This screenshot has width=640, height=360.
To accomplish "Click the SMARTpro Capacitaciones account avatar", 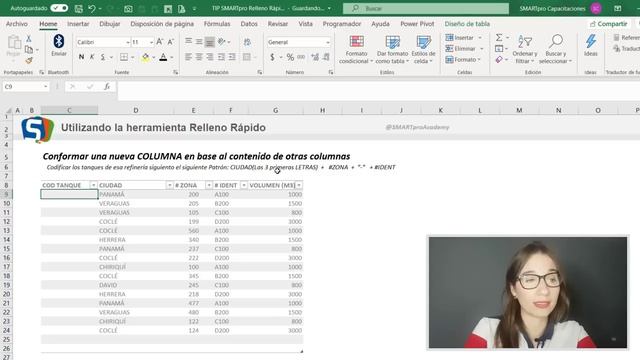I will coord(596,8).
